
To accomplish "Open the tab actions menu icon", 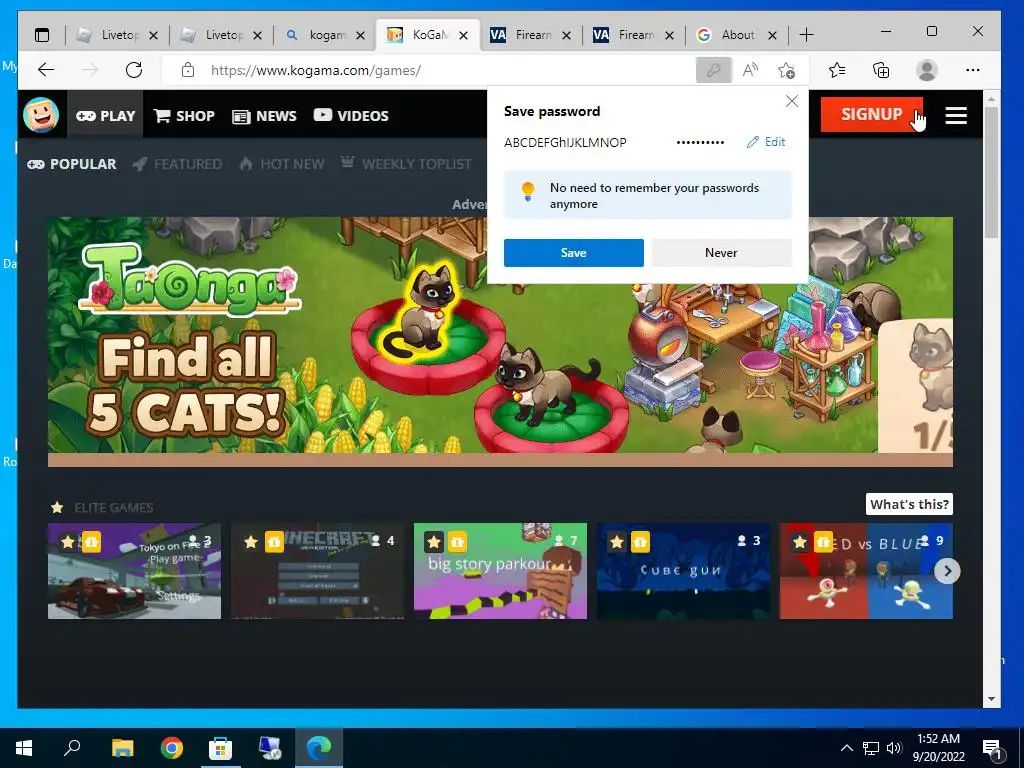I will pos(42,35).
